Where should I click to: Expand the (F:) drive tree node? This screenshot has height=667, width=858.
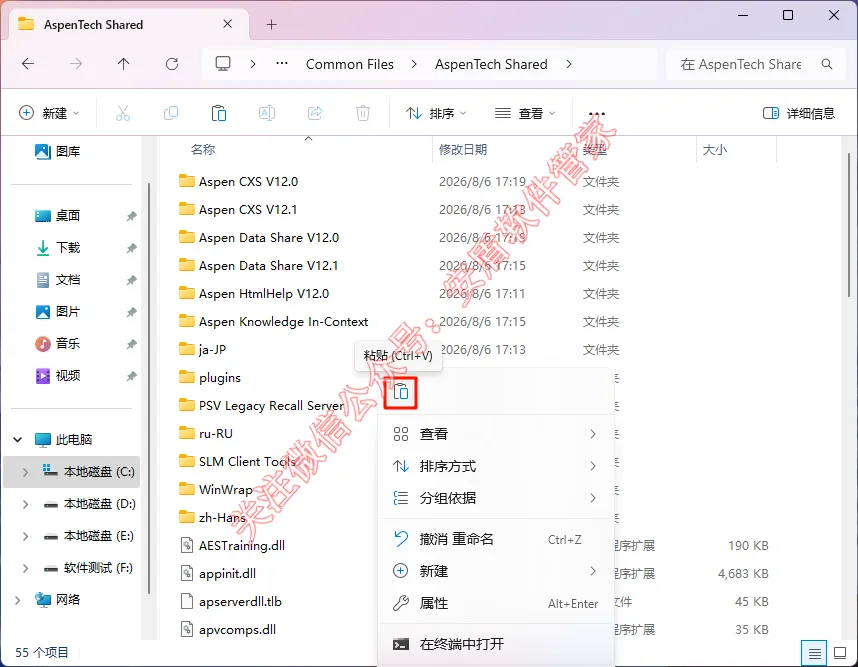coord(25,568)
